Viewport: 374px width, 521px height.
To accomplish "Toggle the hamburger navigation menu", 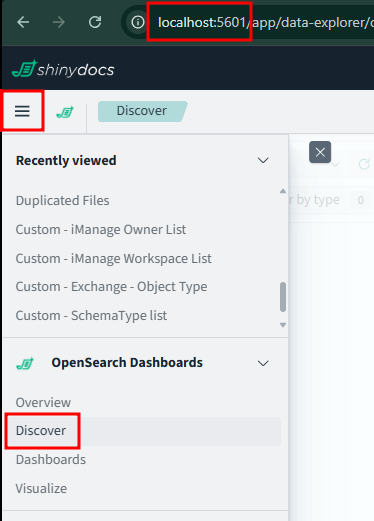I will [x=22, y=111].
